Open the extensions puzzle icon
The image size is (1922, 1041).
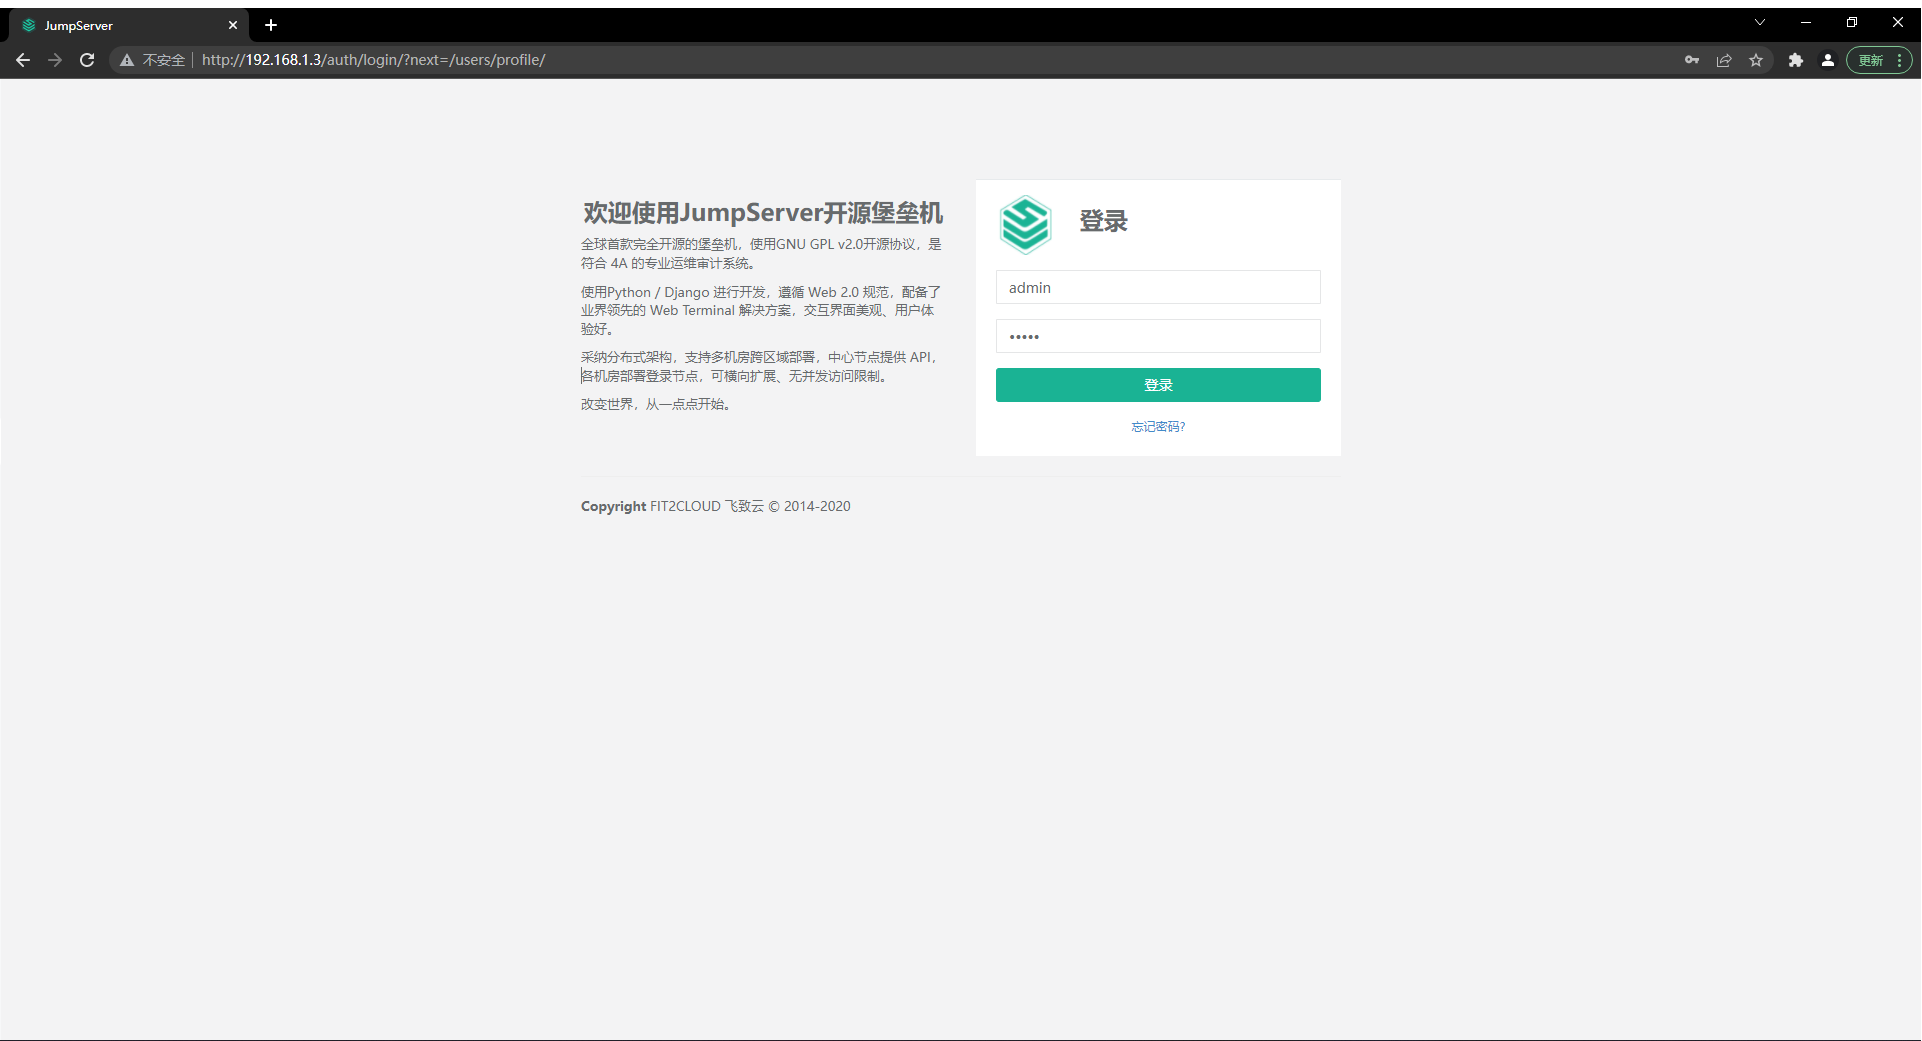point(1796,60)
